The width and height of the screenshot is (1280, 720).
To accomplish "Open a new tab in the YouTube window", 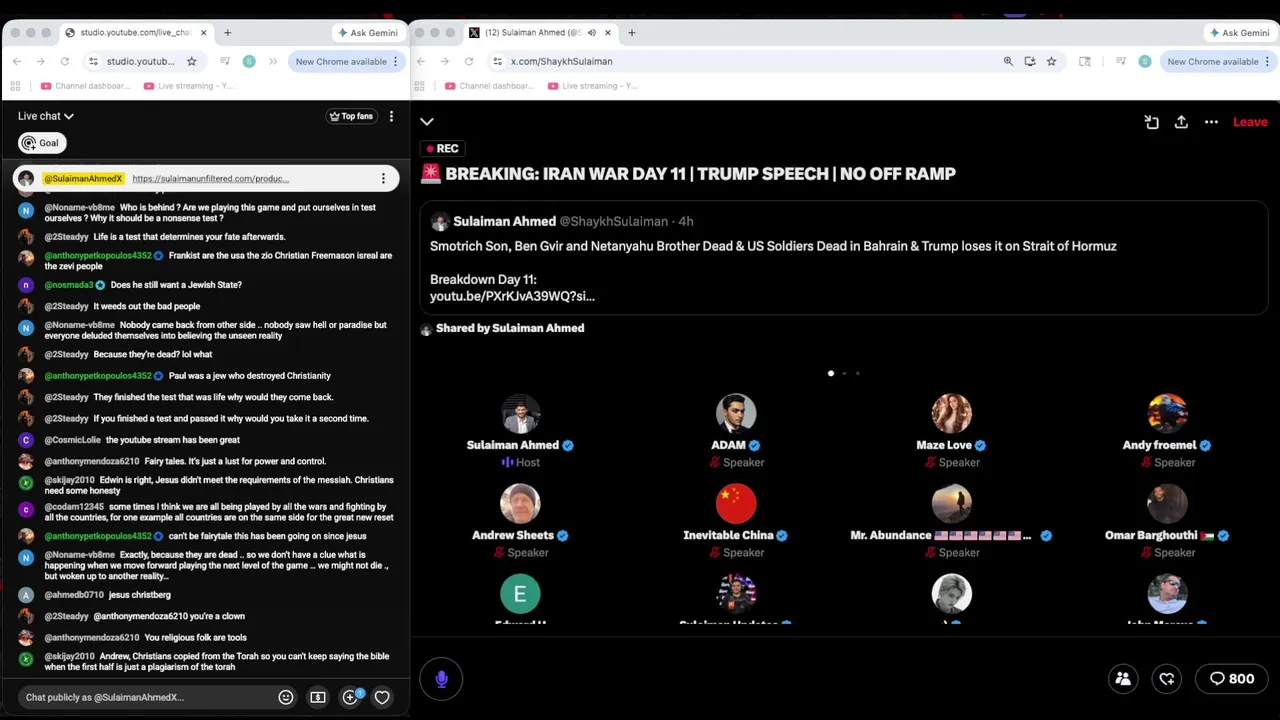I will [227, 33].
